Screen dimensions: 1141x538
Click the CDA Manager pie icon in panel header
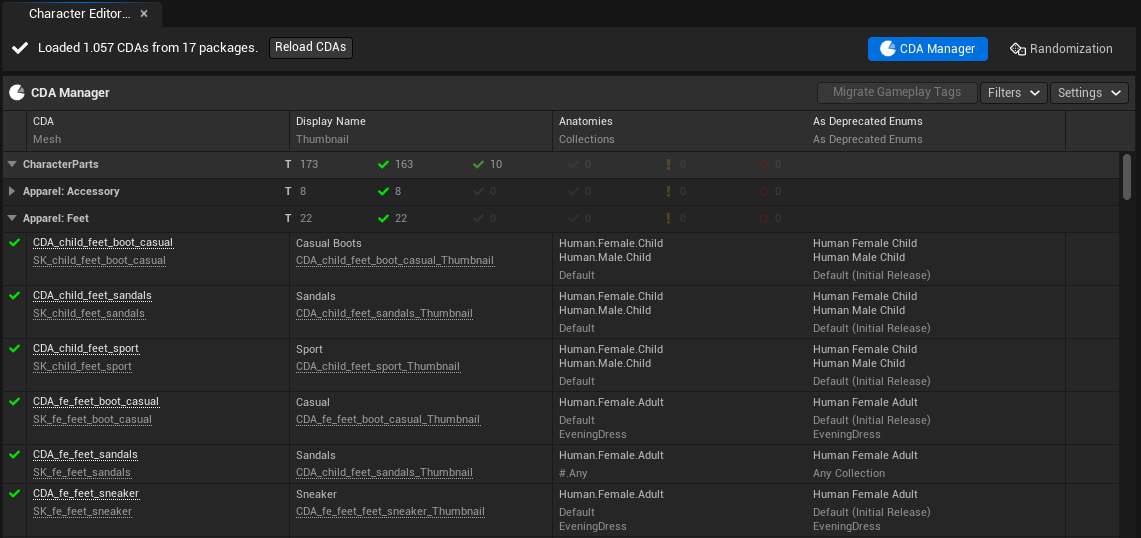[17, 93]
